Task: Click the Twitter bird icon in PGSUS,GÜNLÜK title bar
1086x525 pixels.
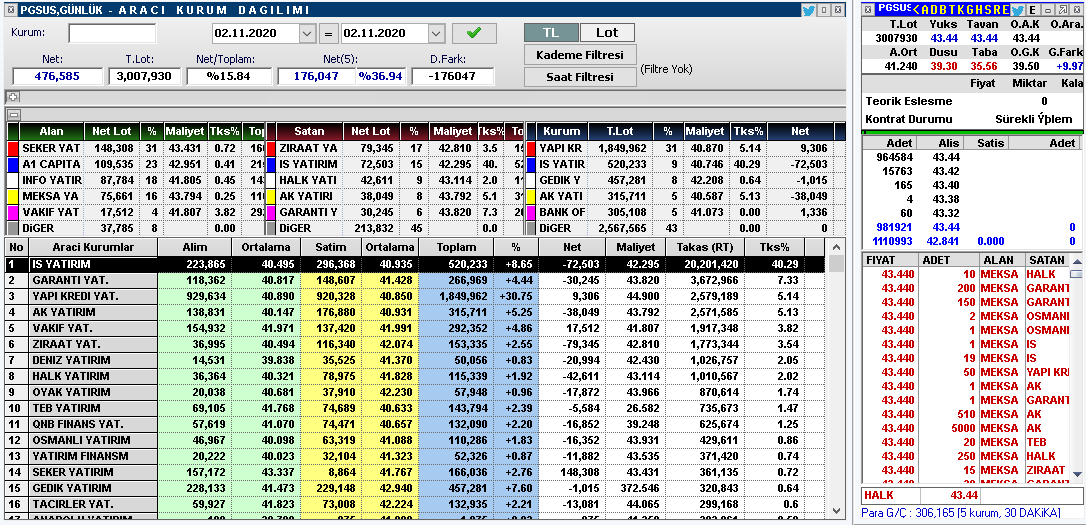Action: [x=808, y=10]
